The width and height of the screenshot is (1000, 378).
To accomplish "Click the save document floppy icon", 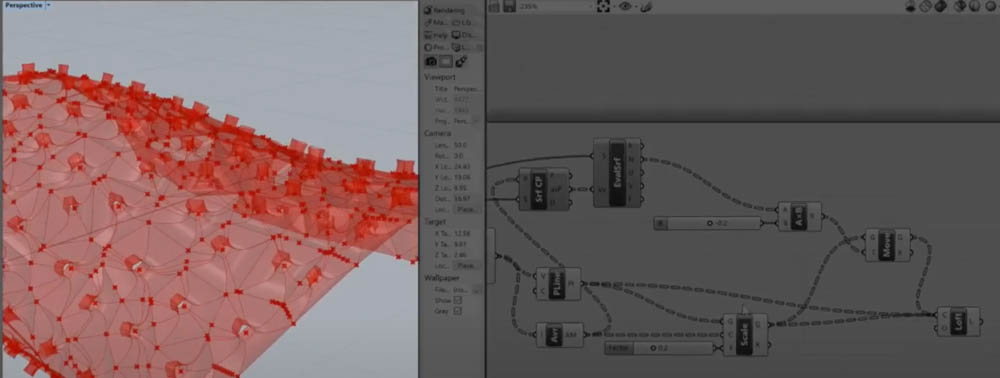I will 509,6.
